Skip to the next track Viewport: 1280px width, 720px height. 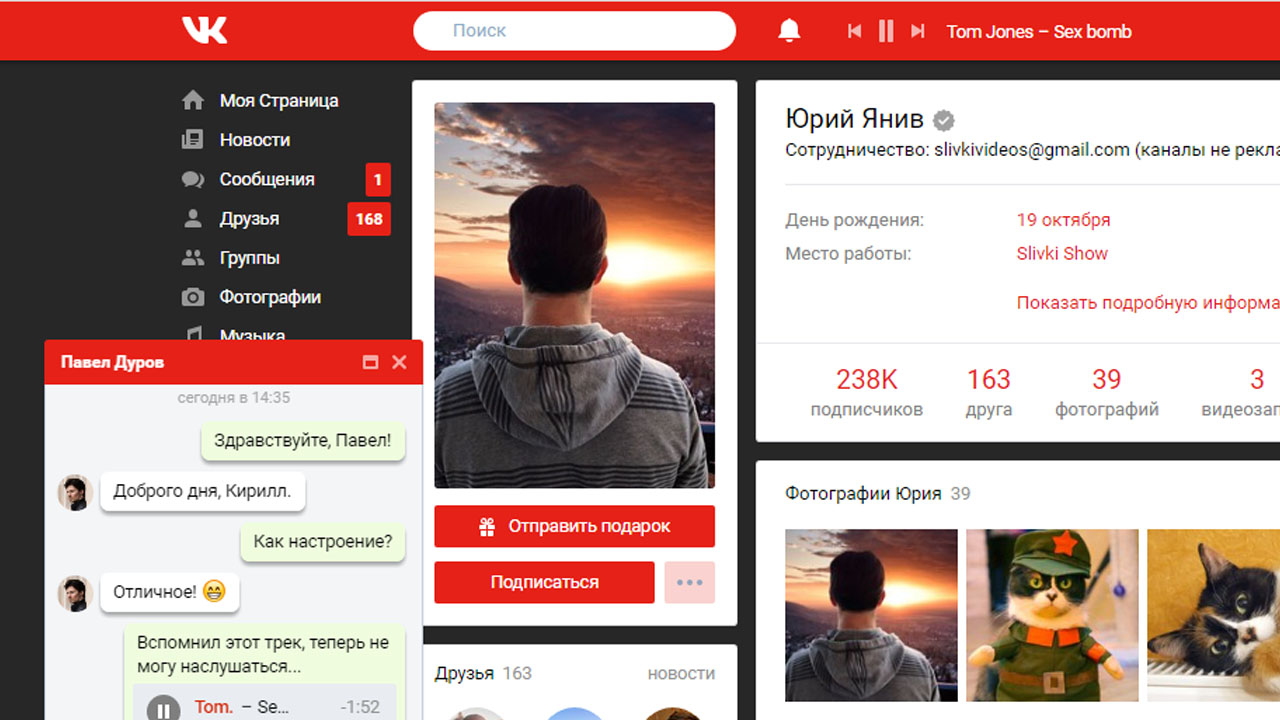[x=917, y=31]
